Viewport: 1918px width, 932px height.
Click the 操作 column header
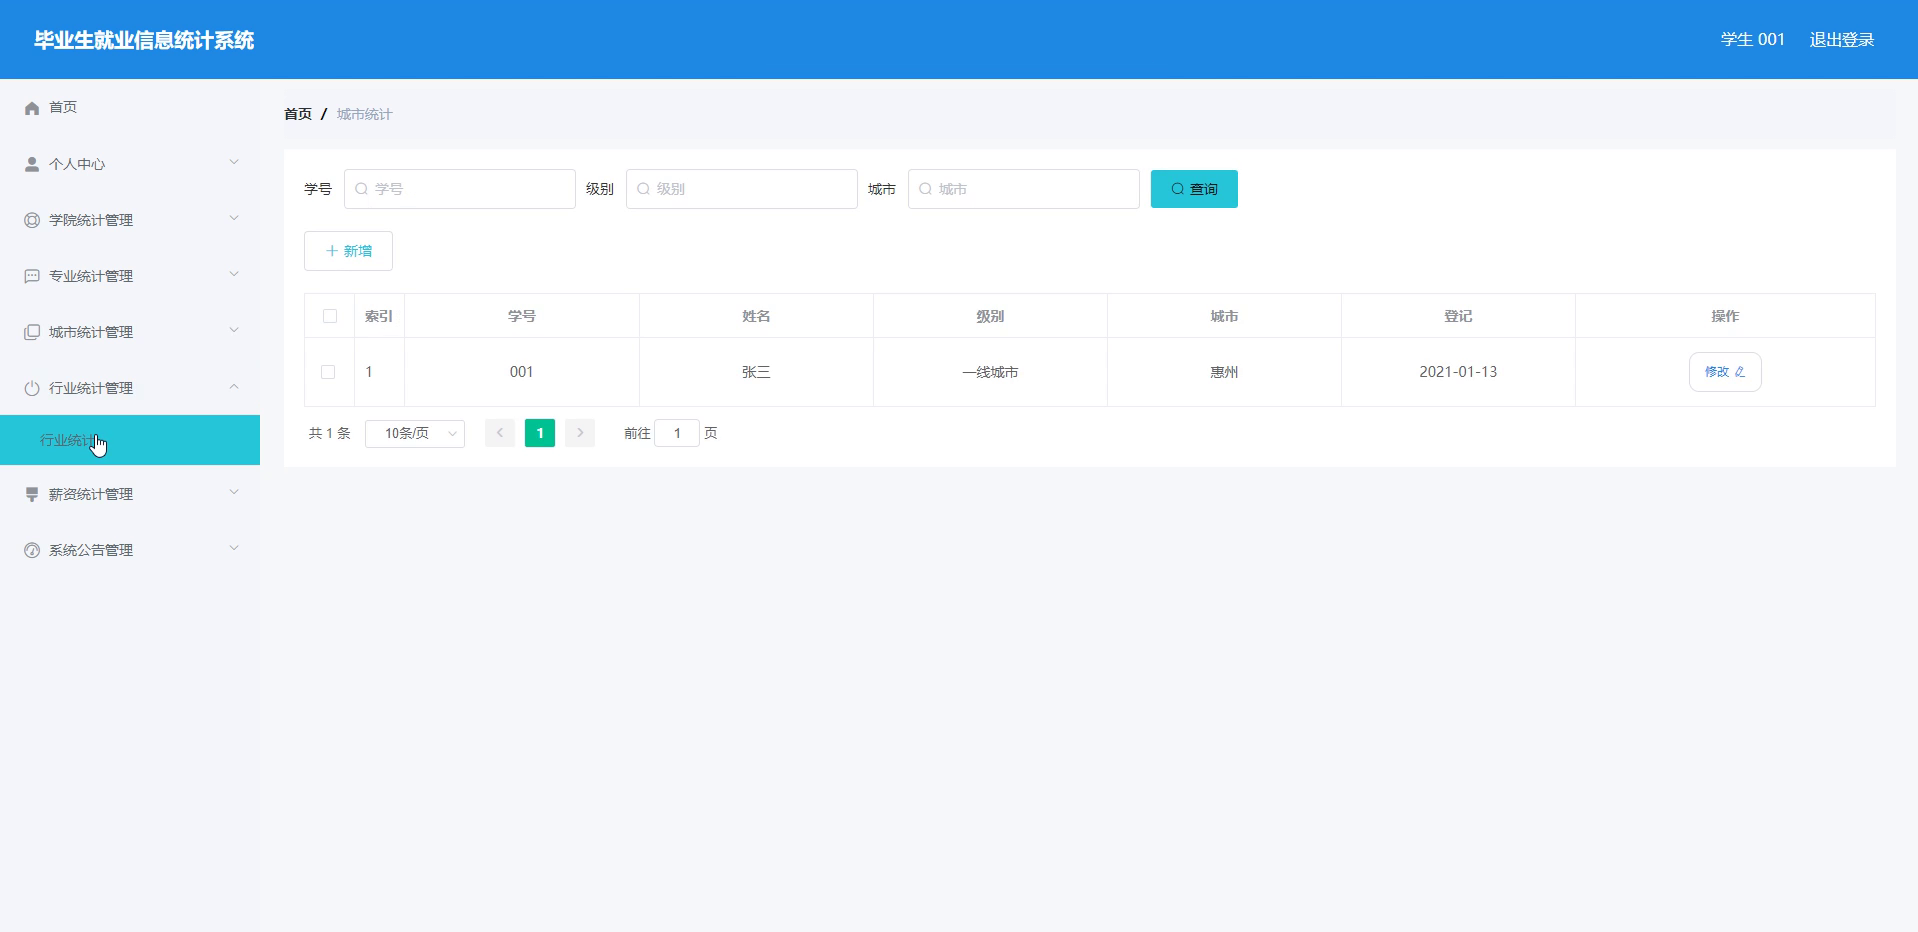click(1725, 316)
